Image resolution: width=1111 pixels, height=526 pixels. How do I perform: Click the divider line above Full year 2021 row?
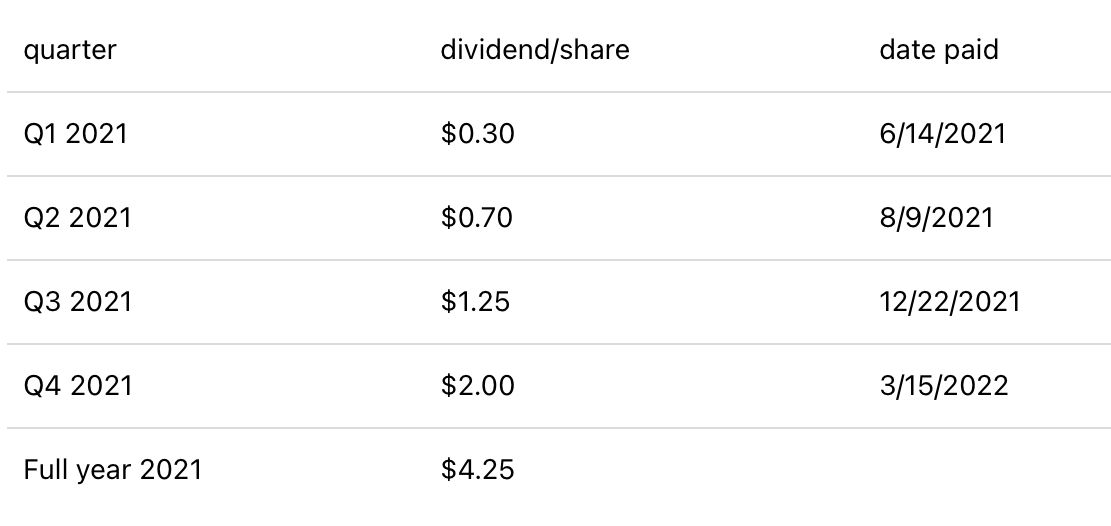pyautogui.click(x=555, y=428)
